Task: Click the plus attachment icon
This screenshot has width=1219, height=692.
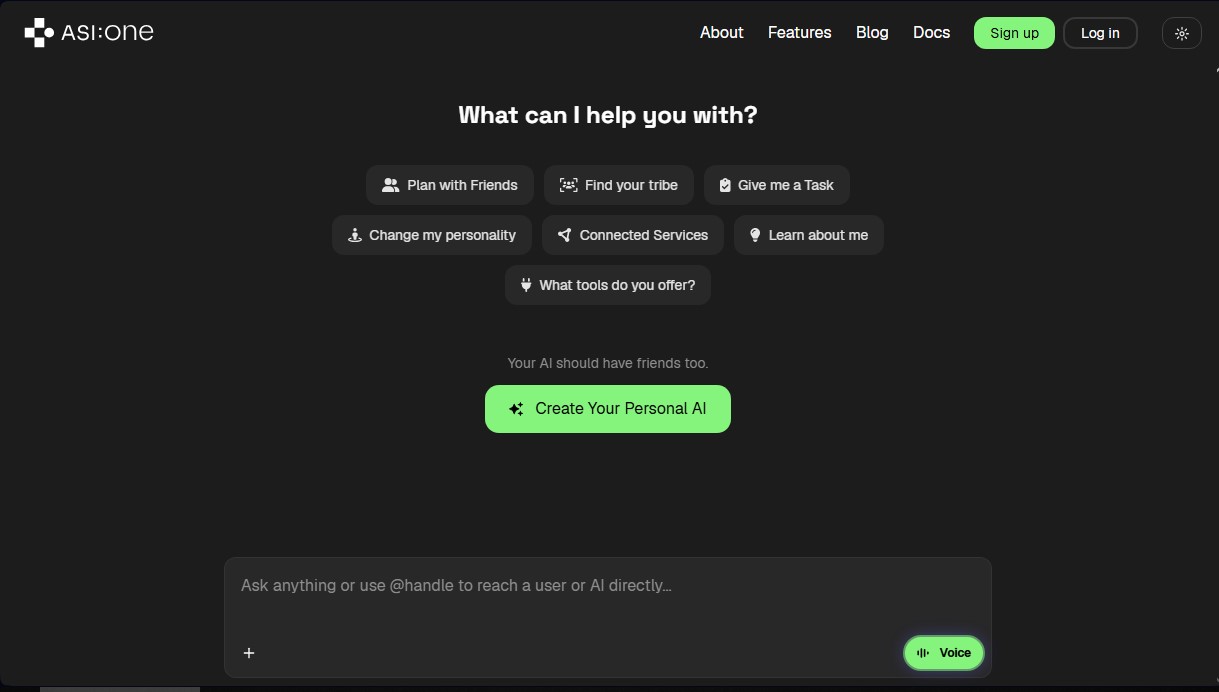Action: [249, 653]
